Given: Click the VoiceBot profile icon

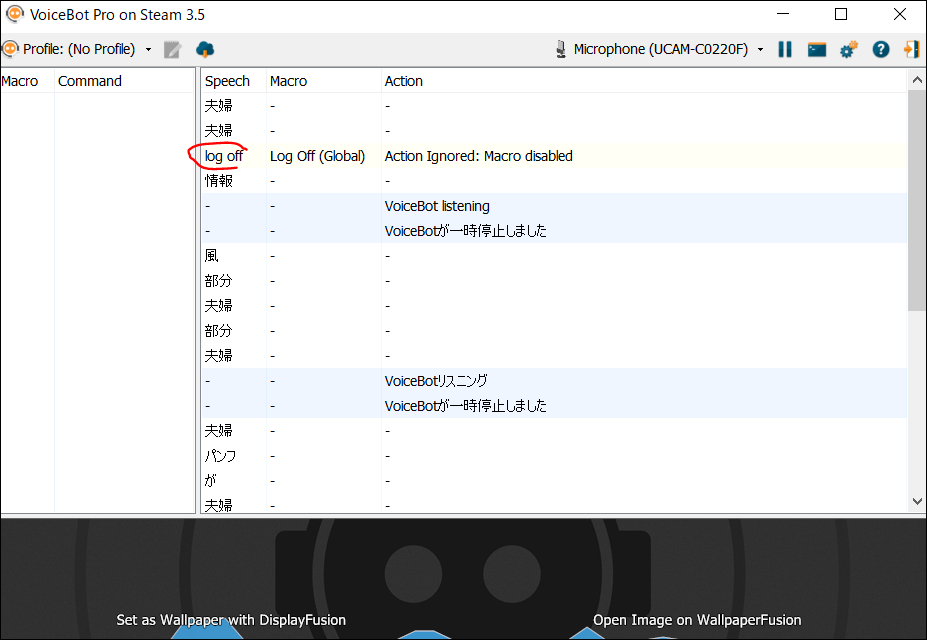Looking at the screenshot, I should (10, 49).
